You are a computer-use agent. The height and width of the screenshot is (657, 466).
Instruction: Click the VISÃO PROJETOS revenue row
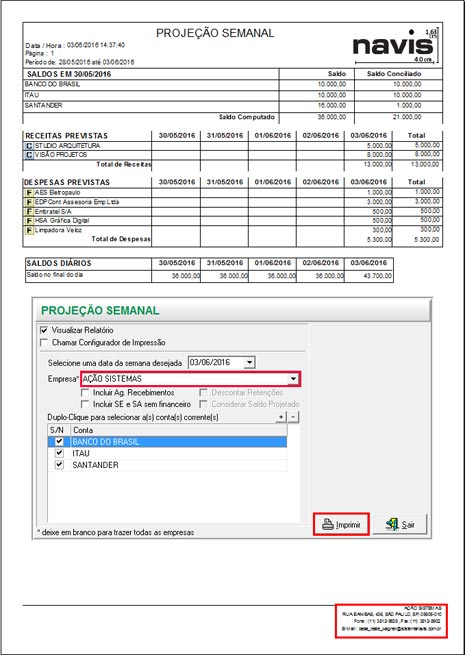coord(233,155)
